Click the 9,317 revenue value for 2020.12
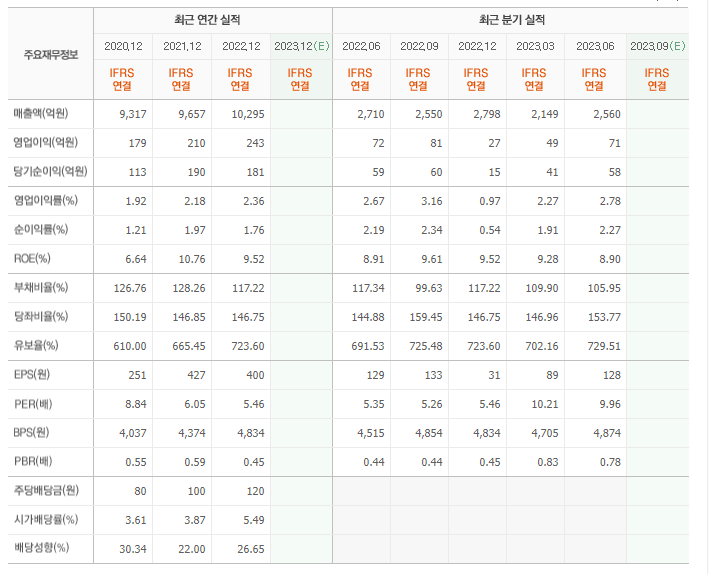The image size is (709, 574). [133, 114]
